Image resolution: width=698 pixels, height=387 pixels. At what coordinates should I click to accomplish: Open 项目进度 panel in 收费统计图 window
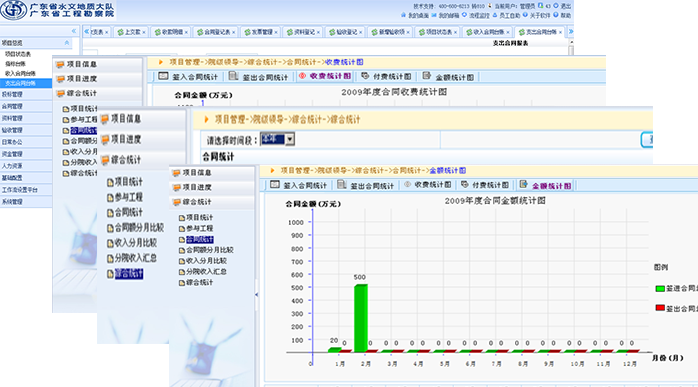click(x=98, y=79)
